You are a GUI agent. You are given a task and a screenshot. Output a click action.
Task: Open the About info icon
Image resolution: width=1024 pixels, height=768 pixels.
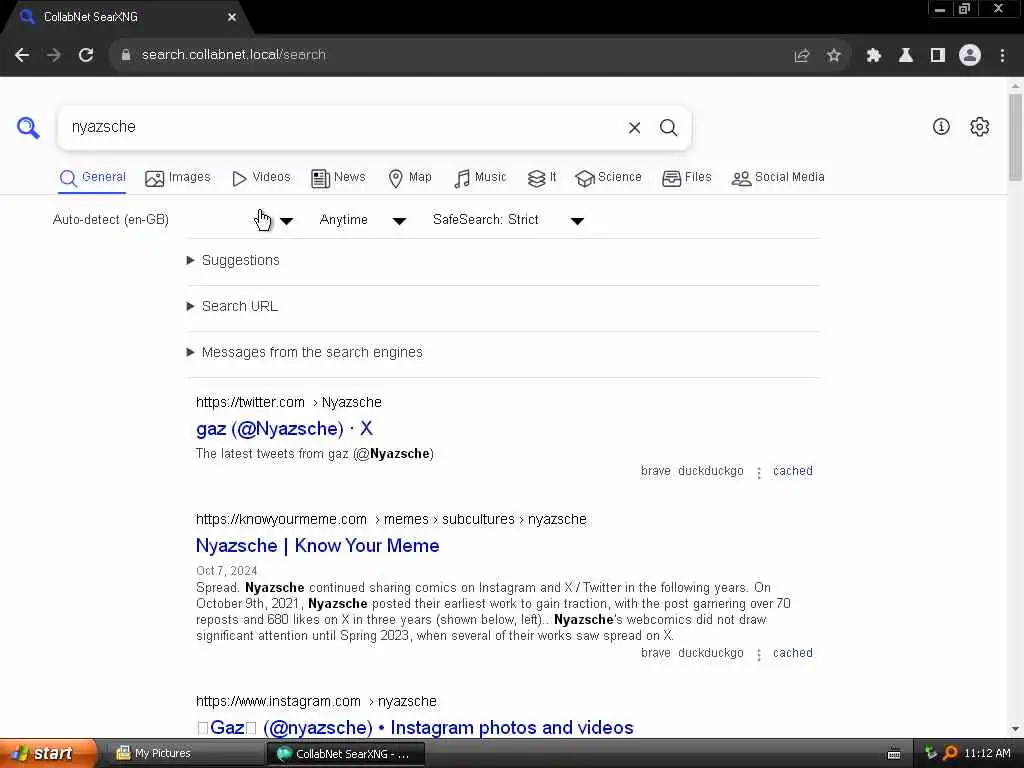[x=941, y=127]
